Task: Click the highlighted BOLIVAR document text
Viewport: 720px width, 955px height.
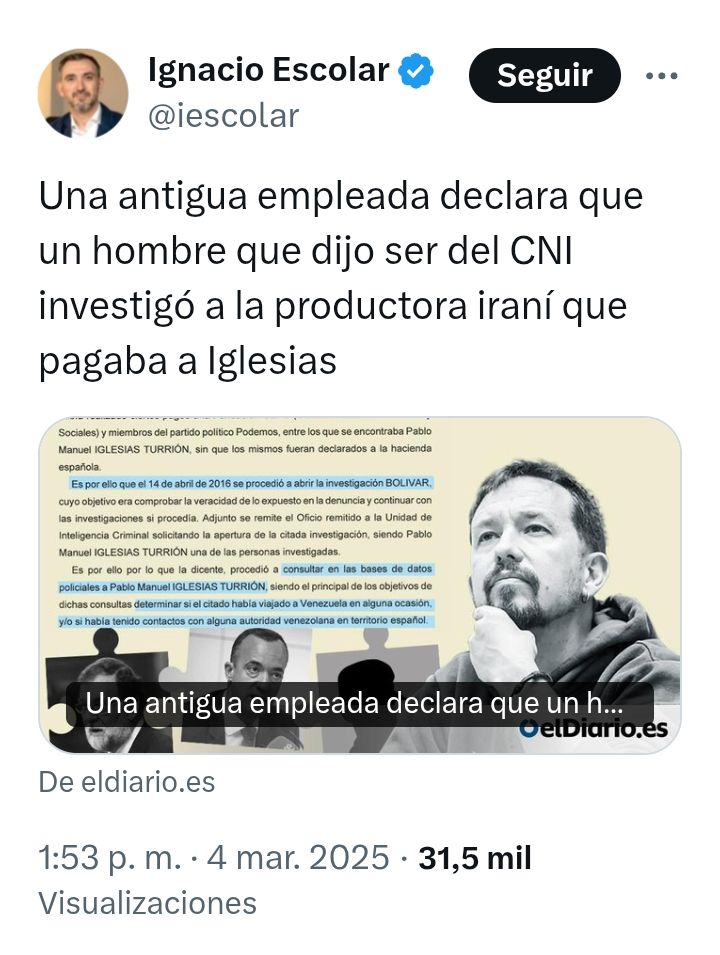Action: [252, 483]
